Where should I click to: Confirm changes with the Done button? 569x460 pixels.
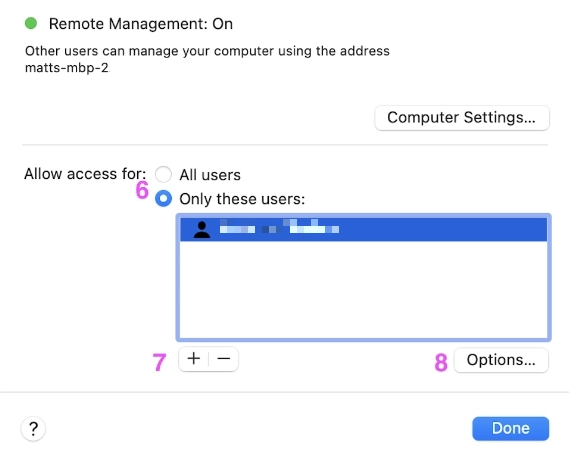[511, 428]
